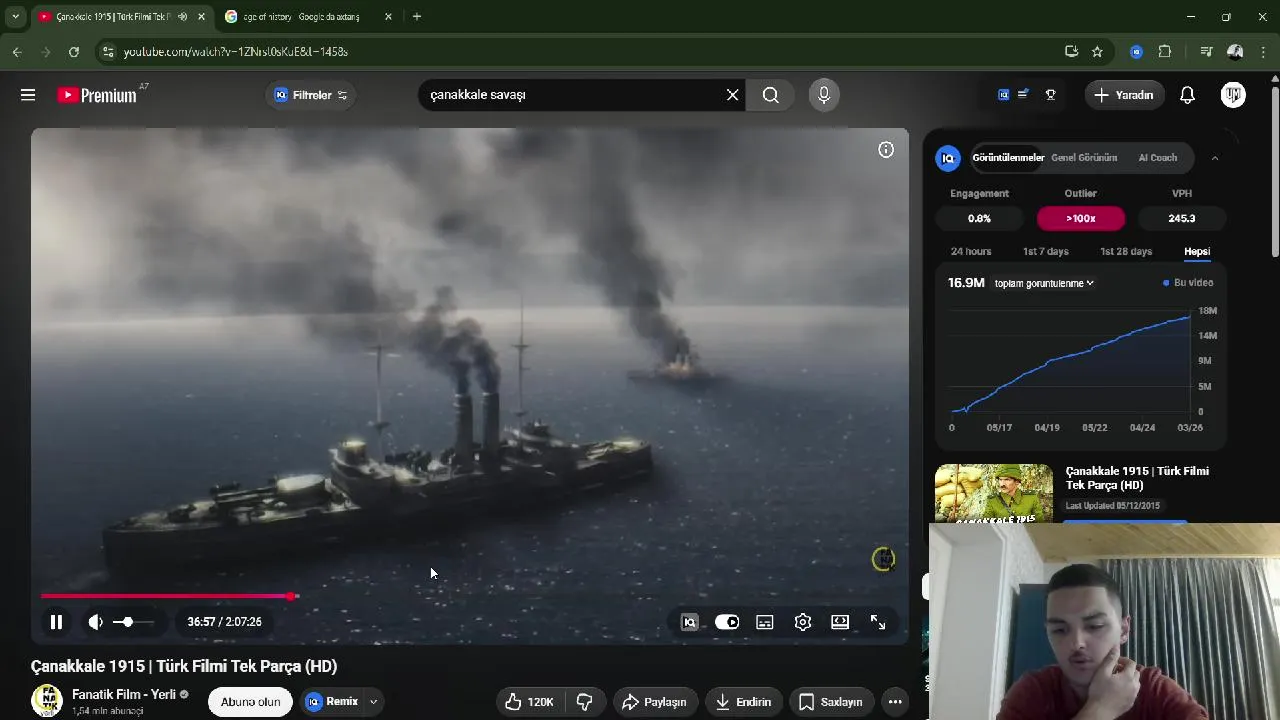Start voice search with the microphone icon
The height and width of the screenshot is (720, 1280).
point(824,95)
